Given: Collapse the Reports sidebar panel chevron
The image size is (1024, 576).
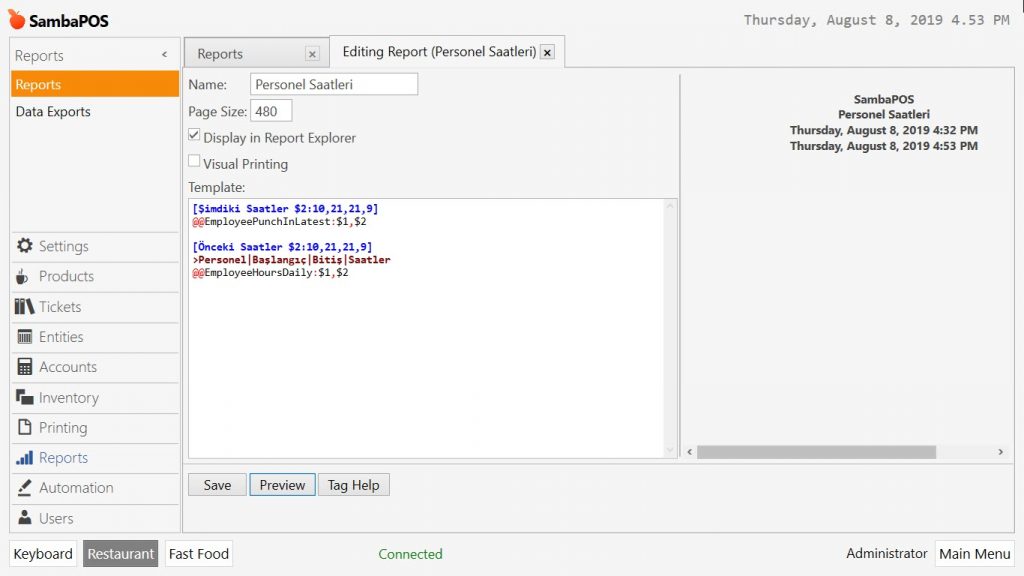Looking at the screenshot, I should pos(164,55).
